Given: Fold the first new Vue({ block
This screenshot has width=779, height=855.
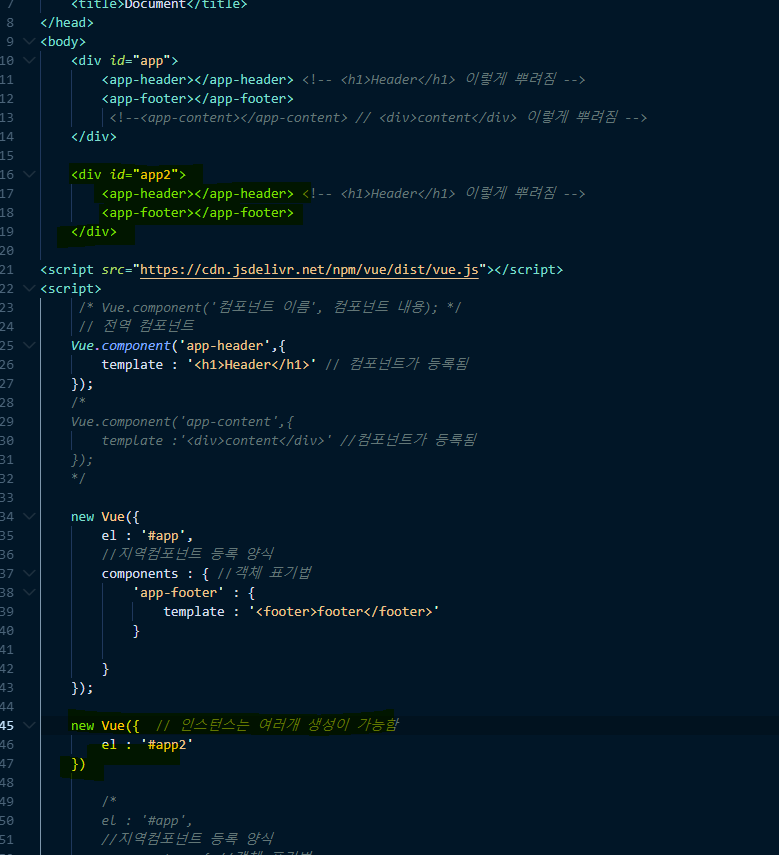Looking at the screenshot, I should [29, 516].
